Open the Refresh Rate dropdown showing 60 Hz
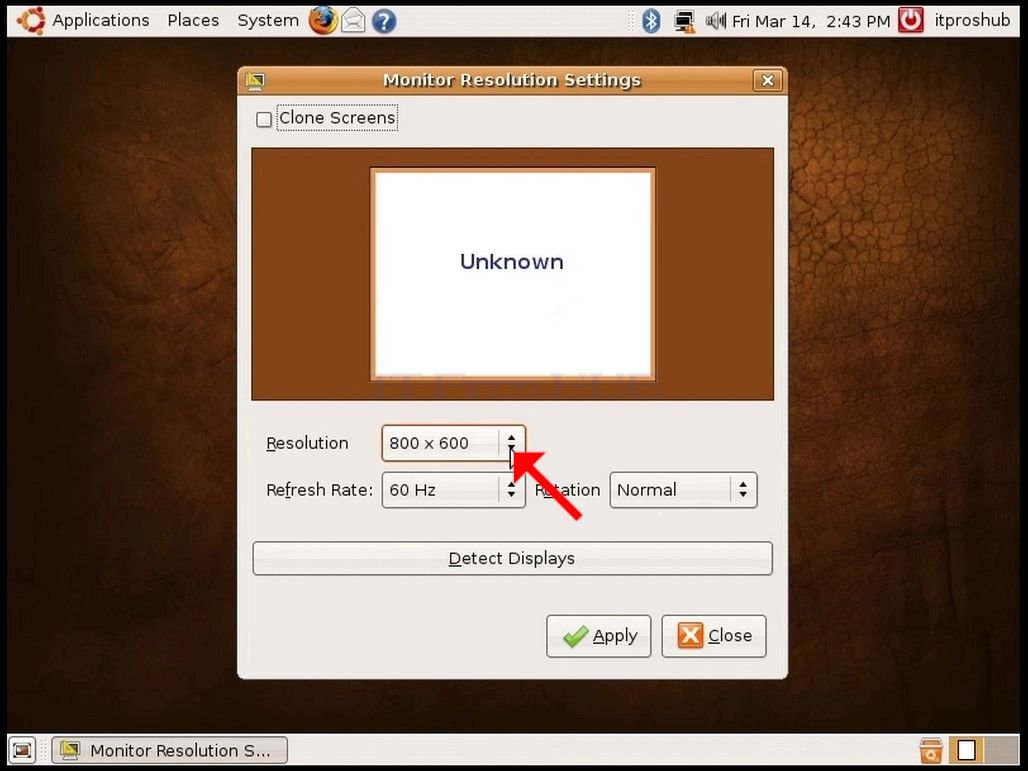The image size is (1028, 771). pyautogui.click(x=454, y=490)
